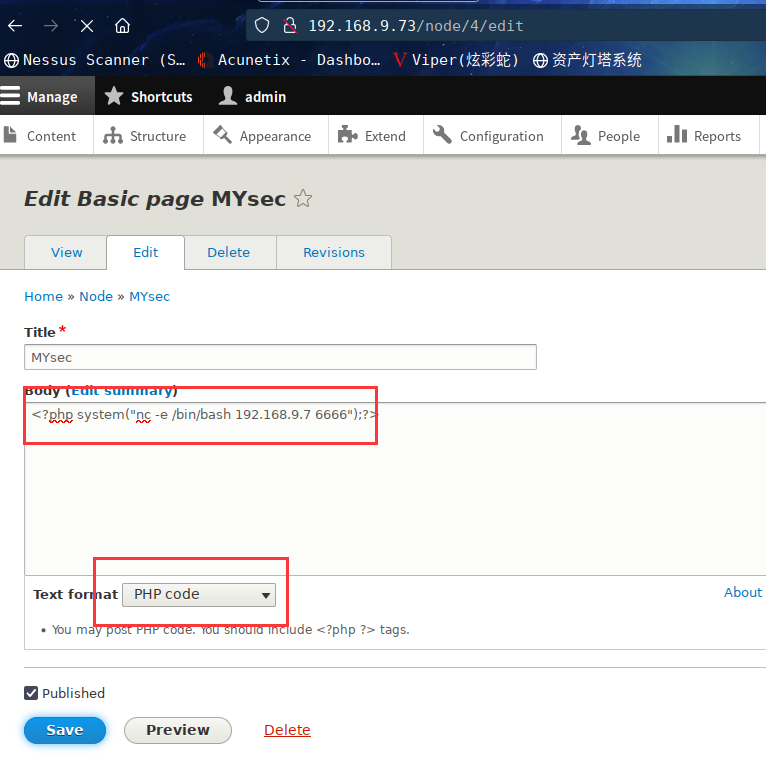
Task: Switch to the Revisions tab
Action: 334,253
